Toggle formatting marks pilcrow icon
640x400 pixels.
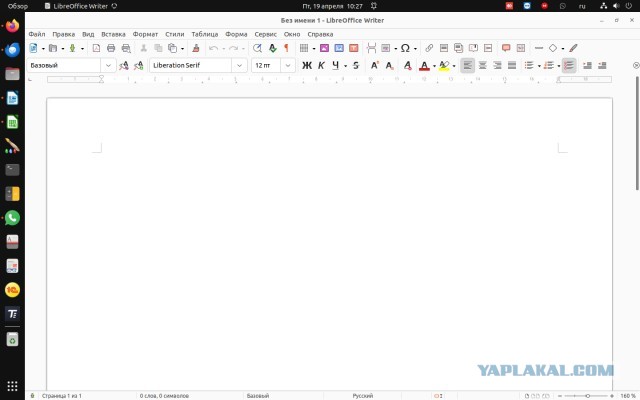[287, 48]
